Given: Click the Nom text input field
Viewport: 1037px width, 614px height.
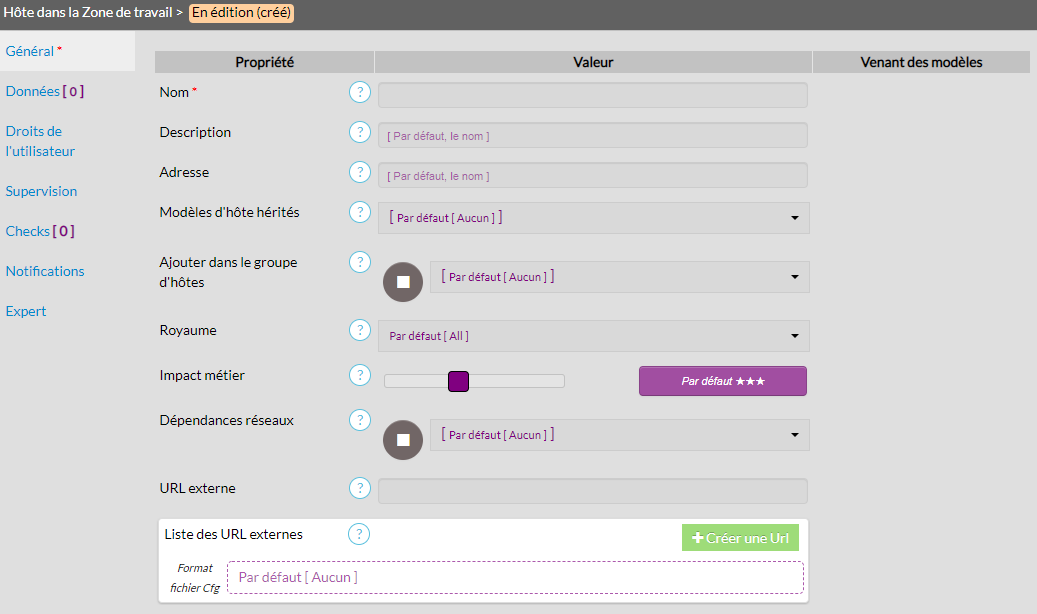Looking at the screenshot, I should pyautogui.click(x=592, y=95).
